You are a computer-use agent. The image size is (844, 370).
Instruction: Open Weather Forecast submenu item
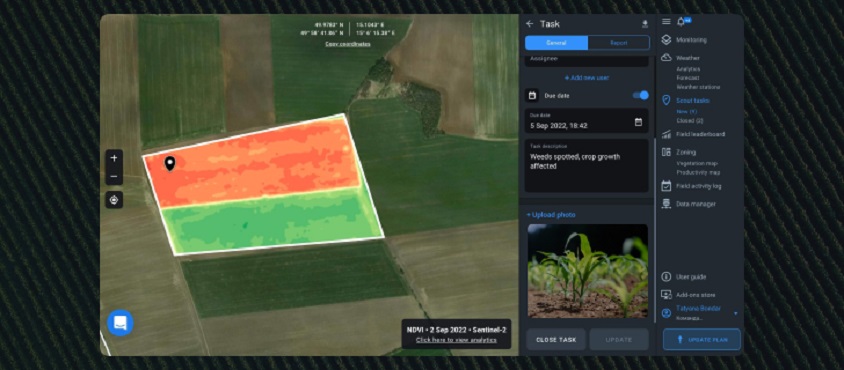pos(688,78)
